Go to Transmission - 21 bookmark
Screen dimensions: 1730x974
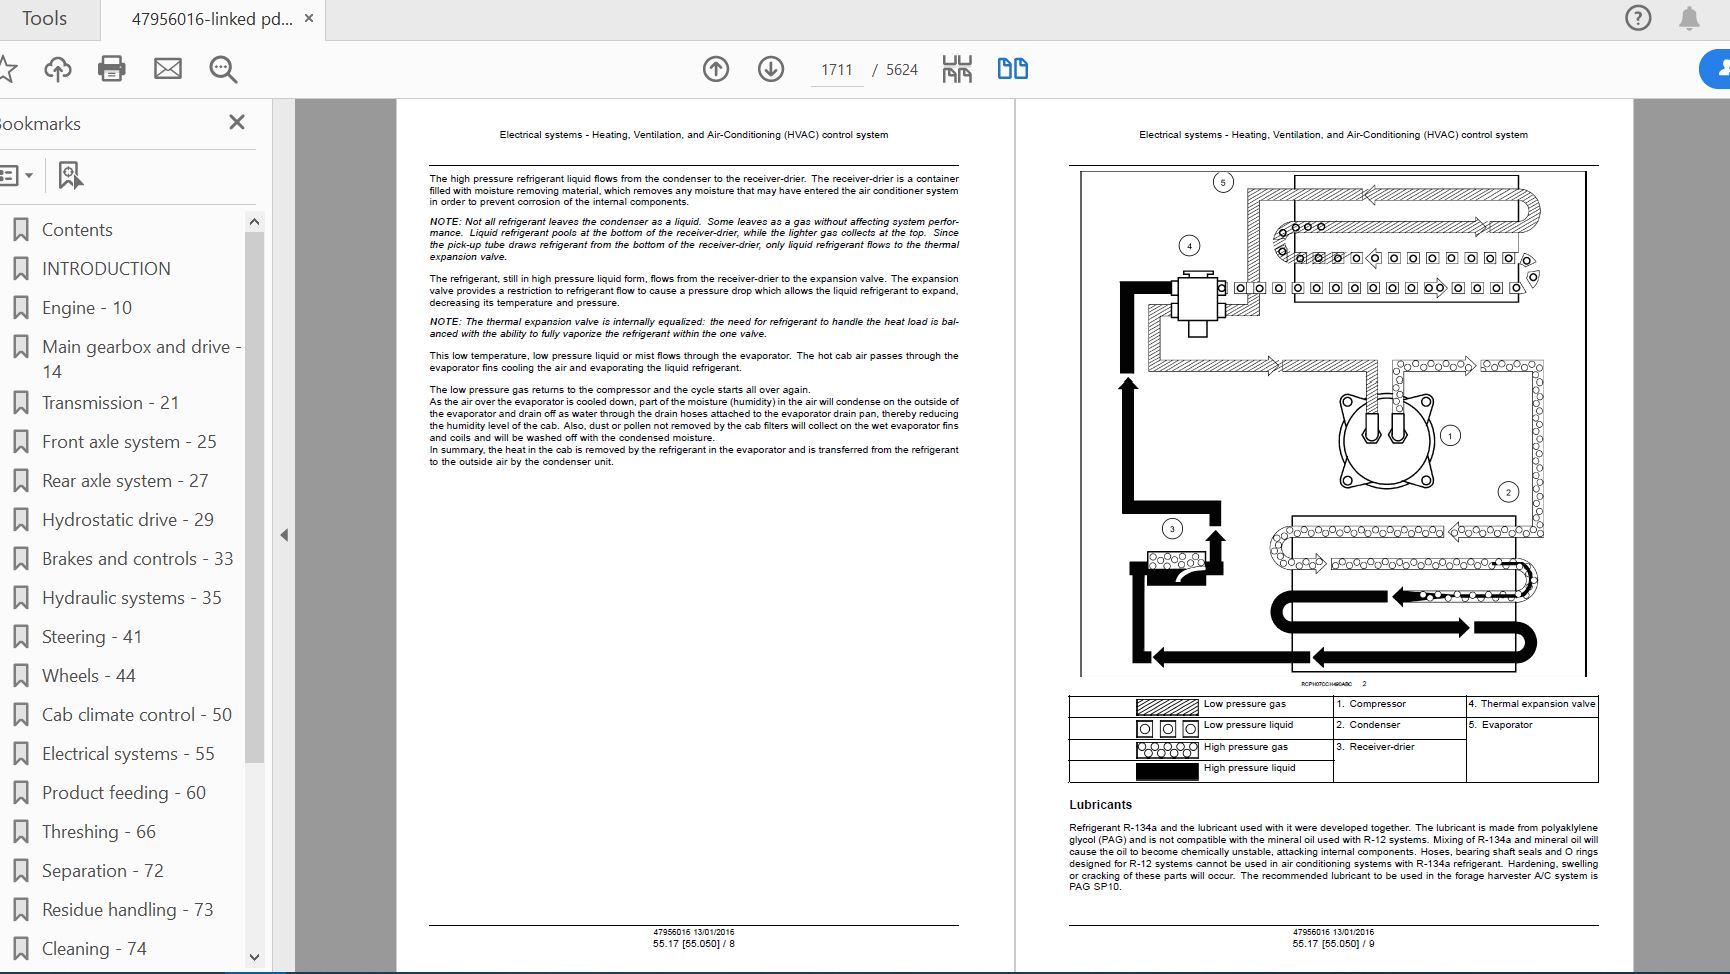[x=110, y=403]
